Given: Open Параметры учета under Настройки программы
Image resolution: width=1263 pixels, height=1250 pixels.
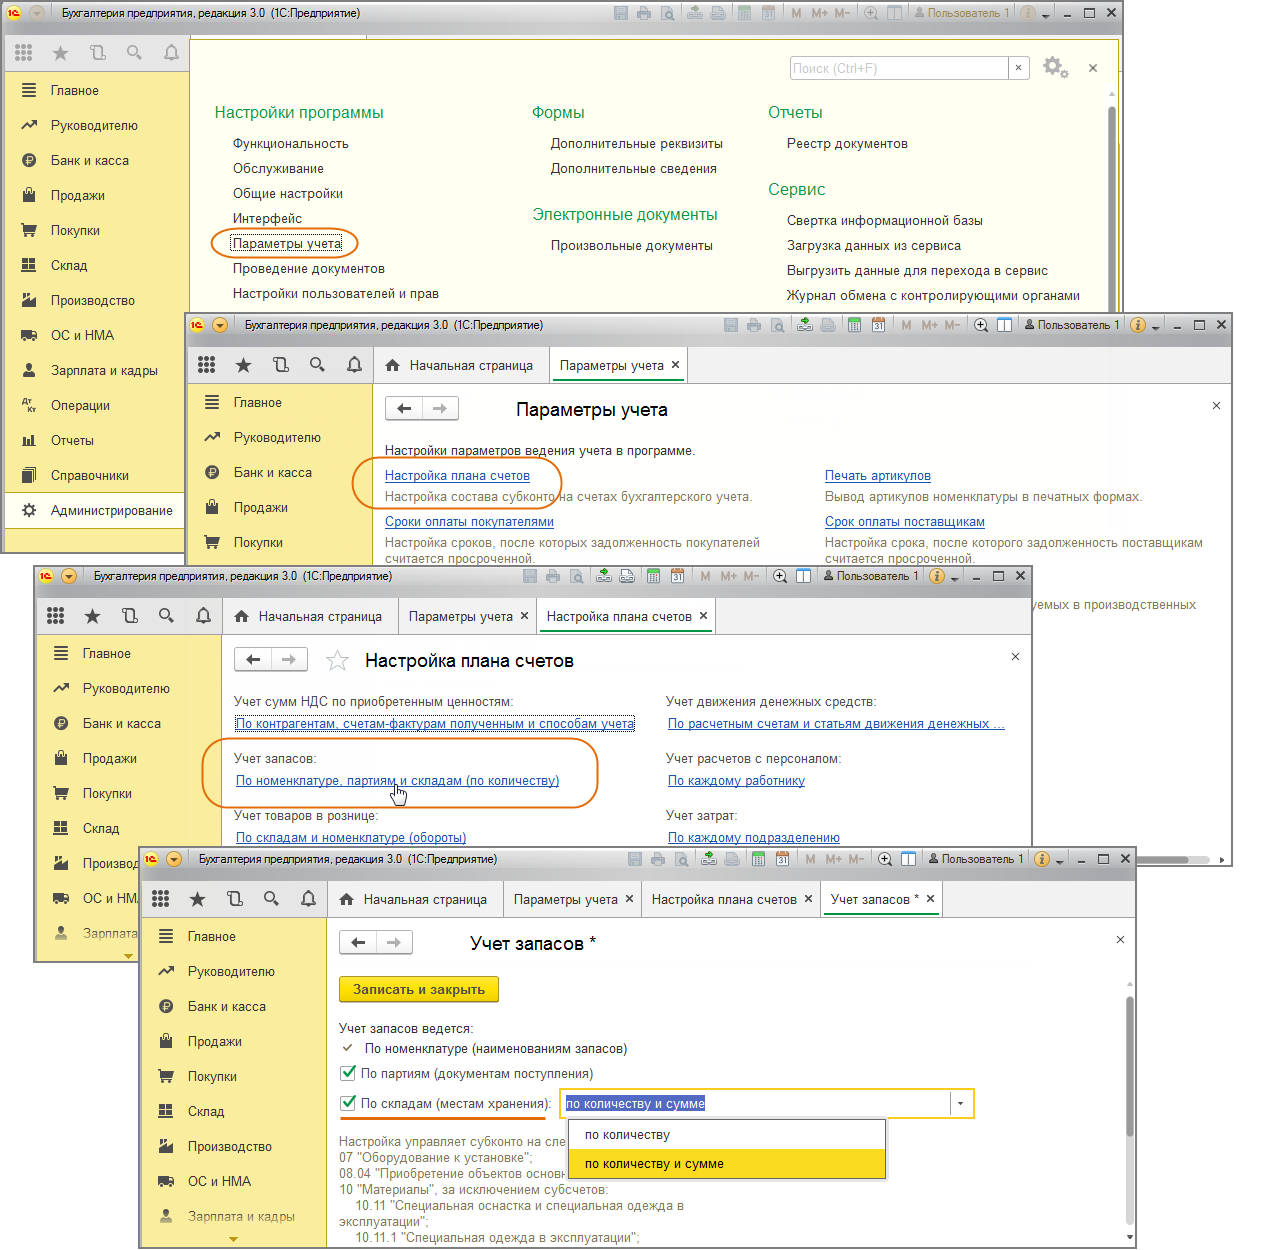Looking at the screenshot, I should 287,243.
